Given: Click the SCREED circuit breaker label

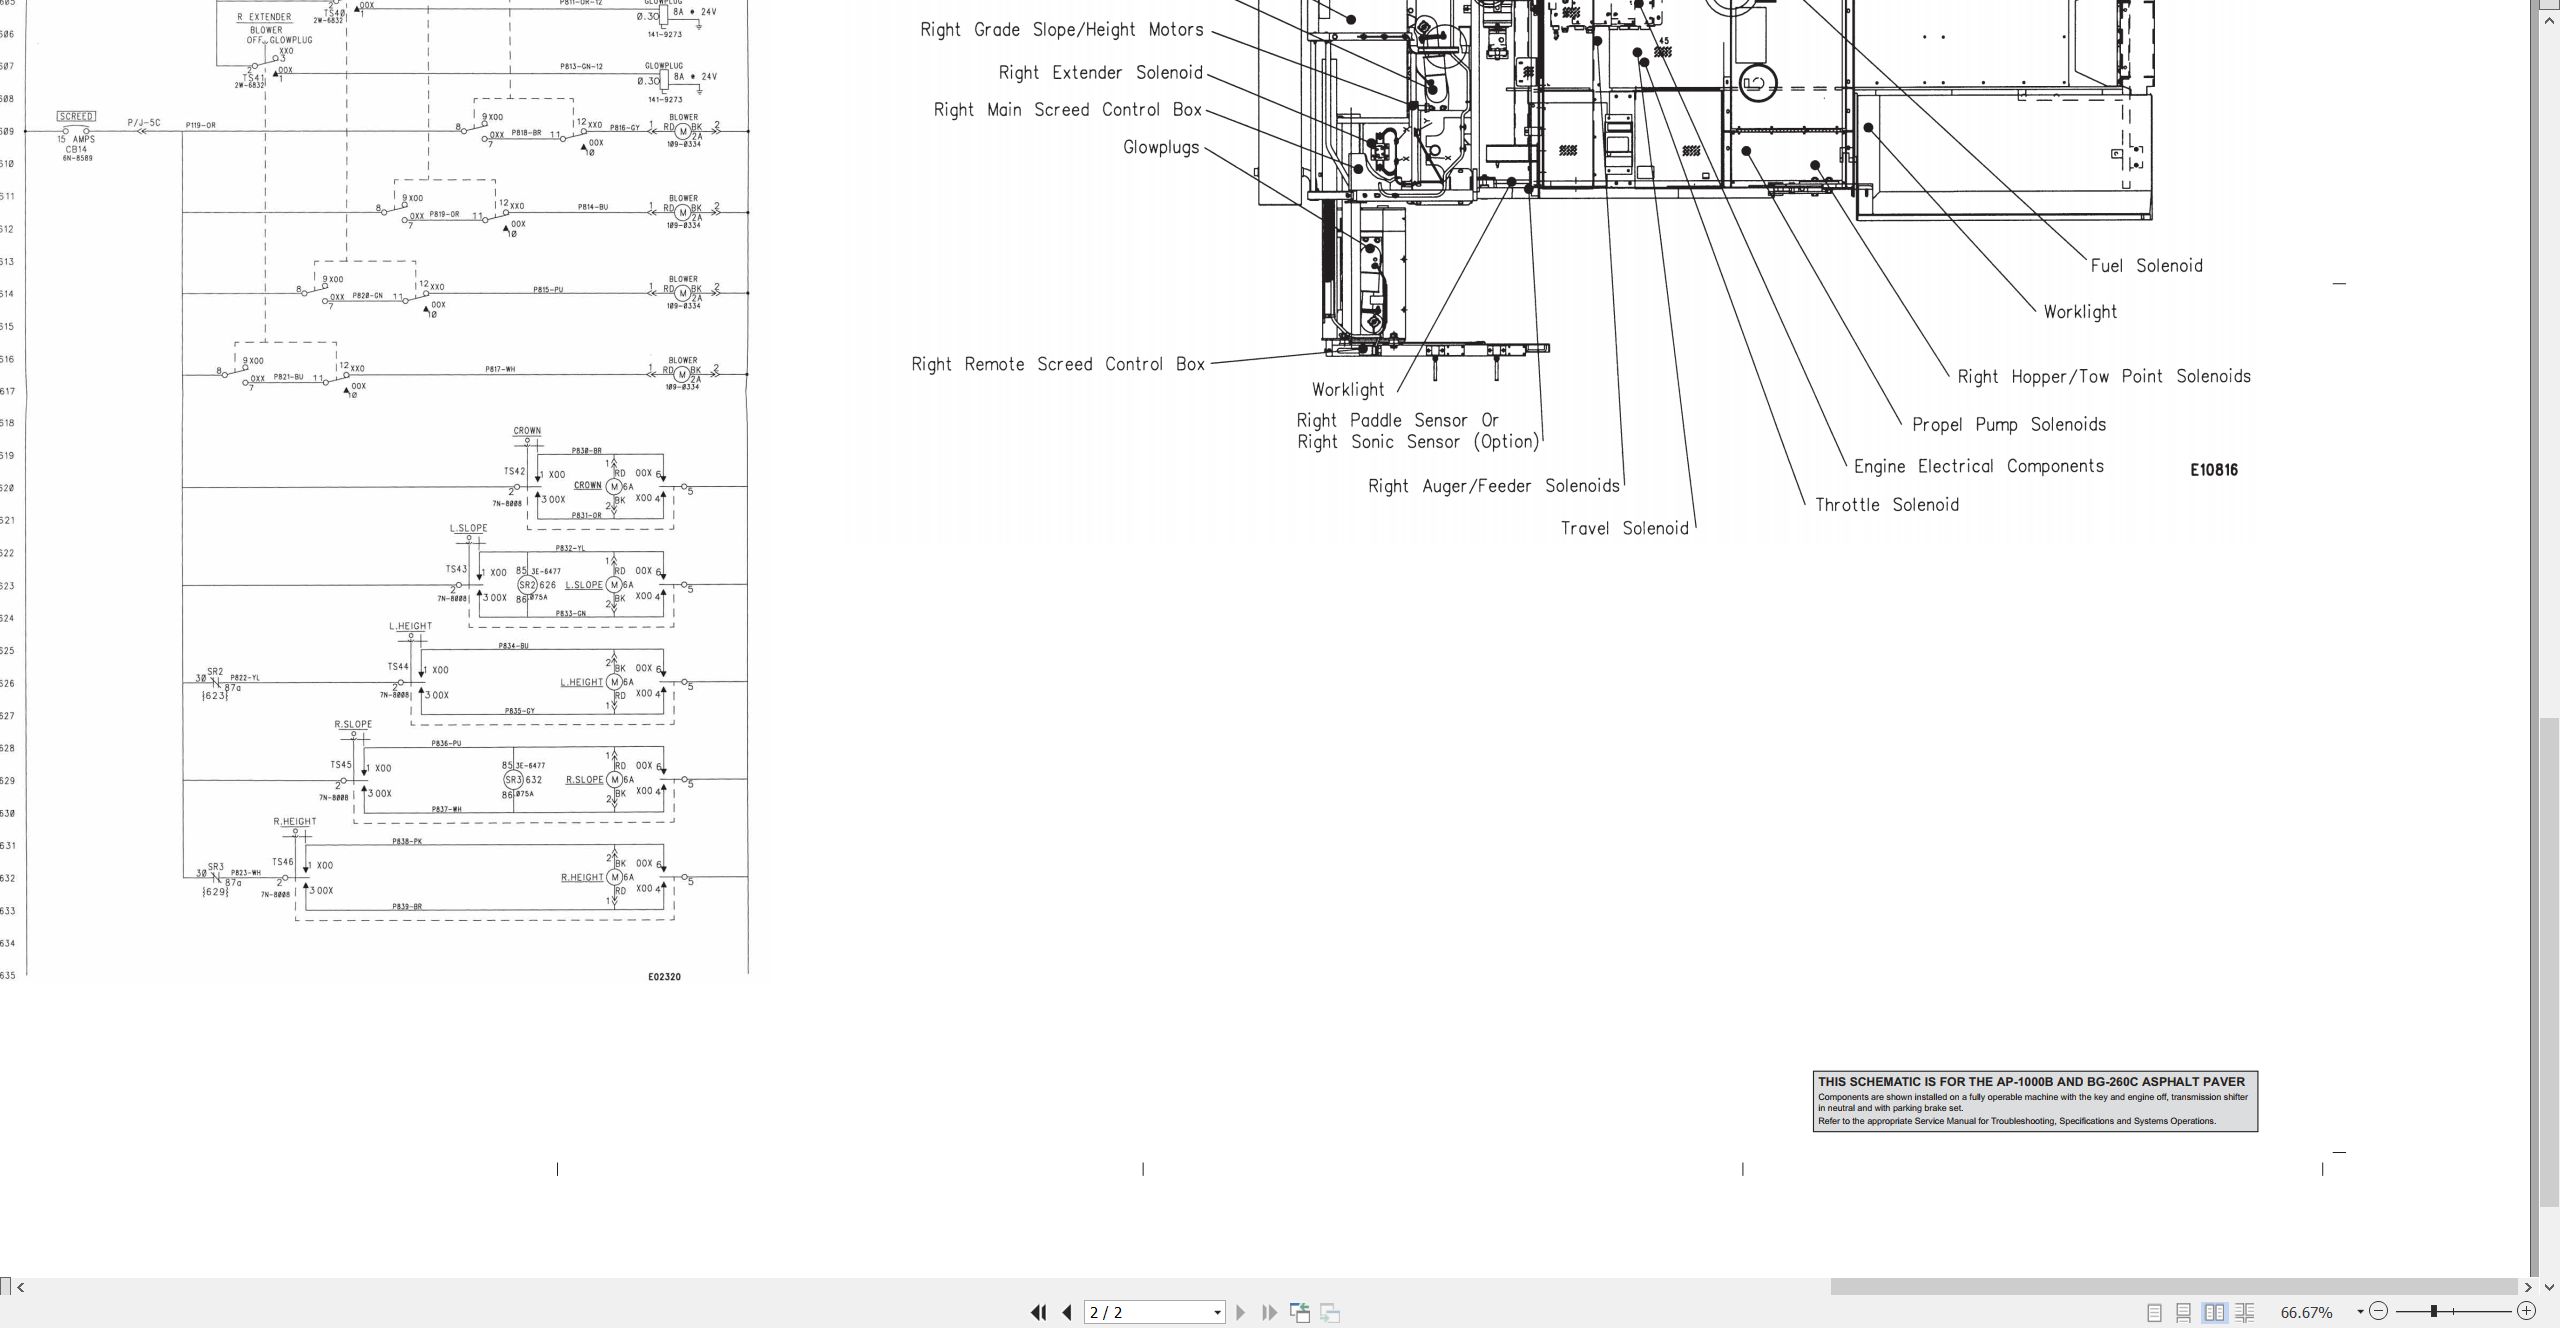Looking at the screenshot, I should 76,117.
